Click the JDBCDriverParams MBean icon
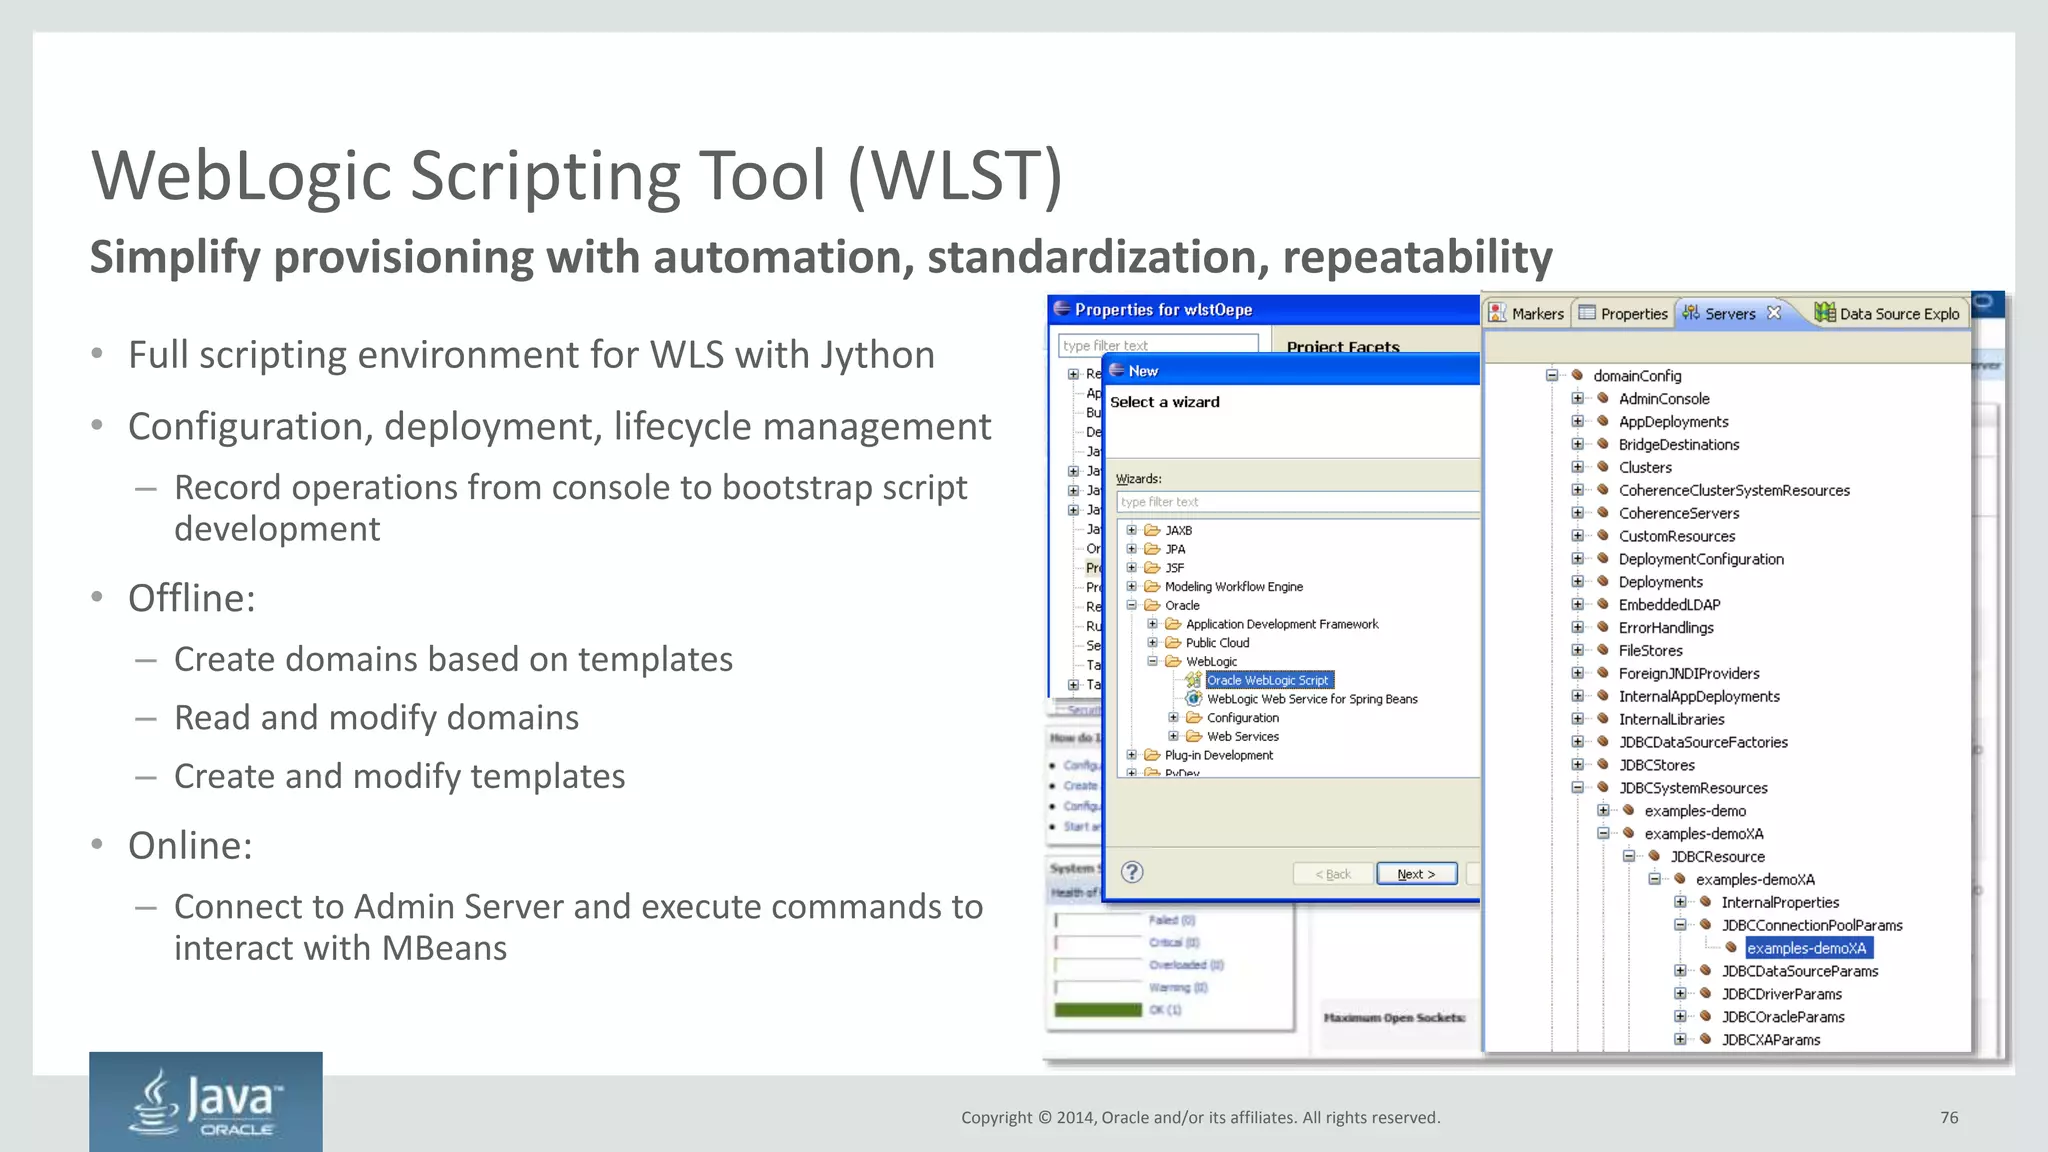The height and width of the screenshot is (1152, 2048). pos(1706,994)
